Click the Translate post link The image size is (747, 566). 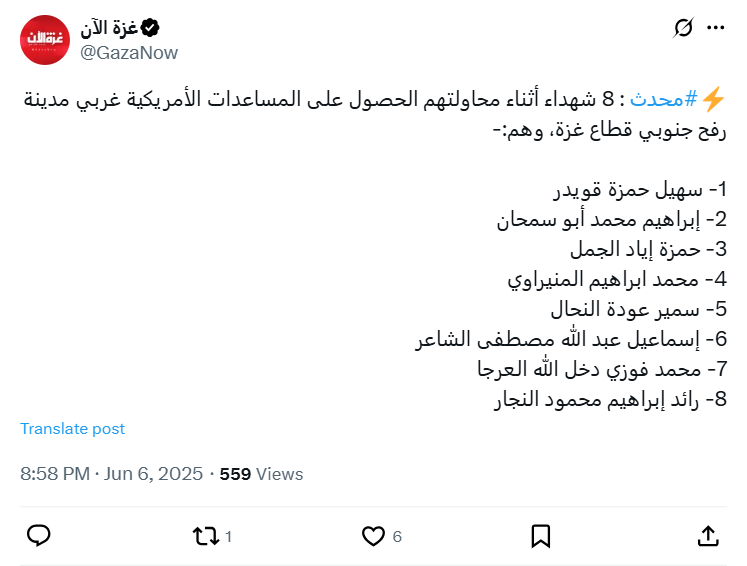[x=73, y=428]
